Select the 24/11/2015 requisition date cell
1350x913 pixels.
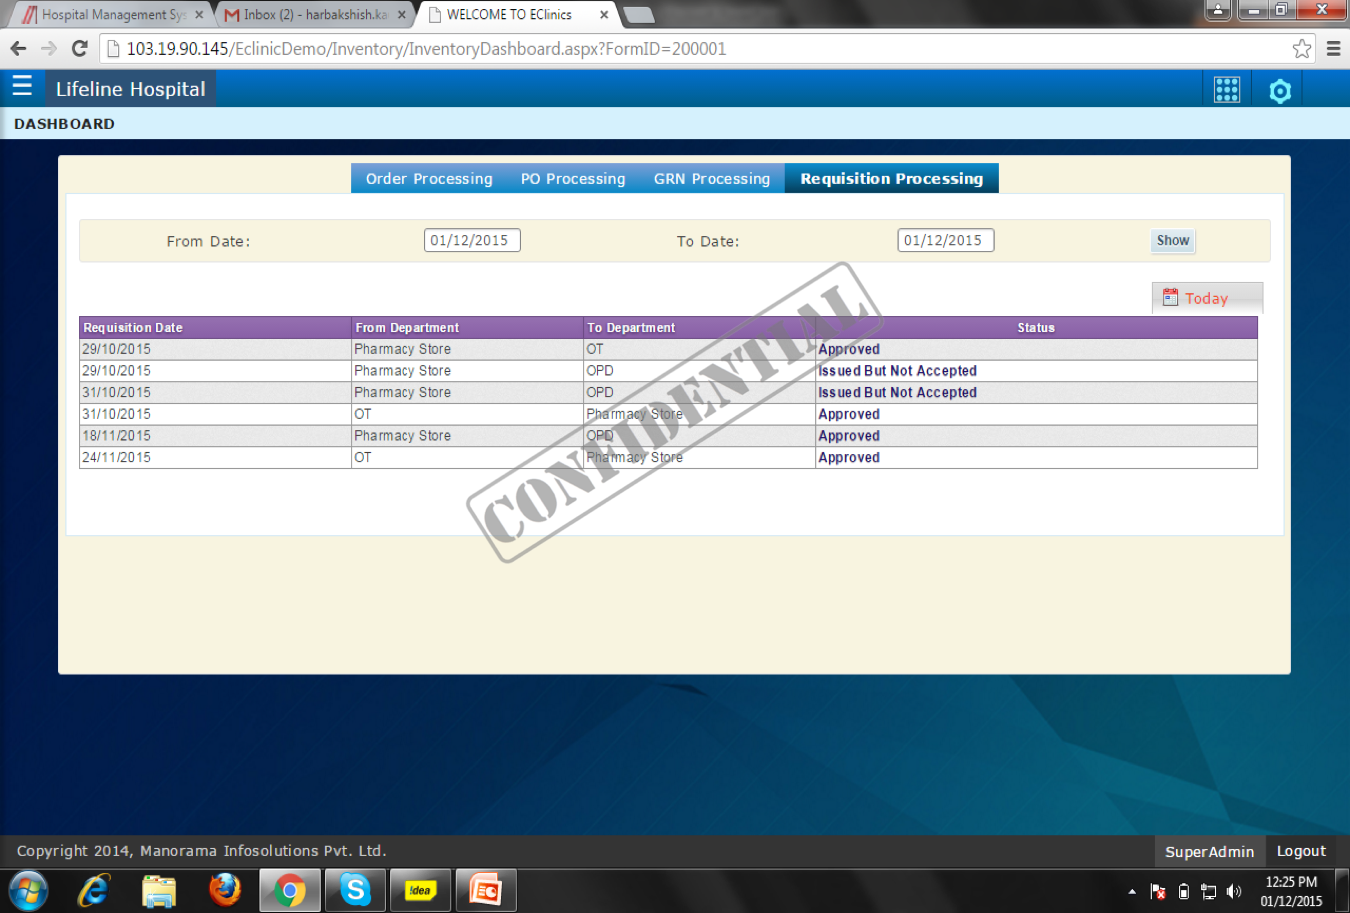pos(215,457)
